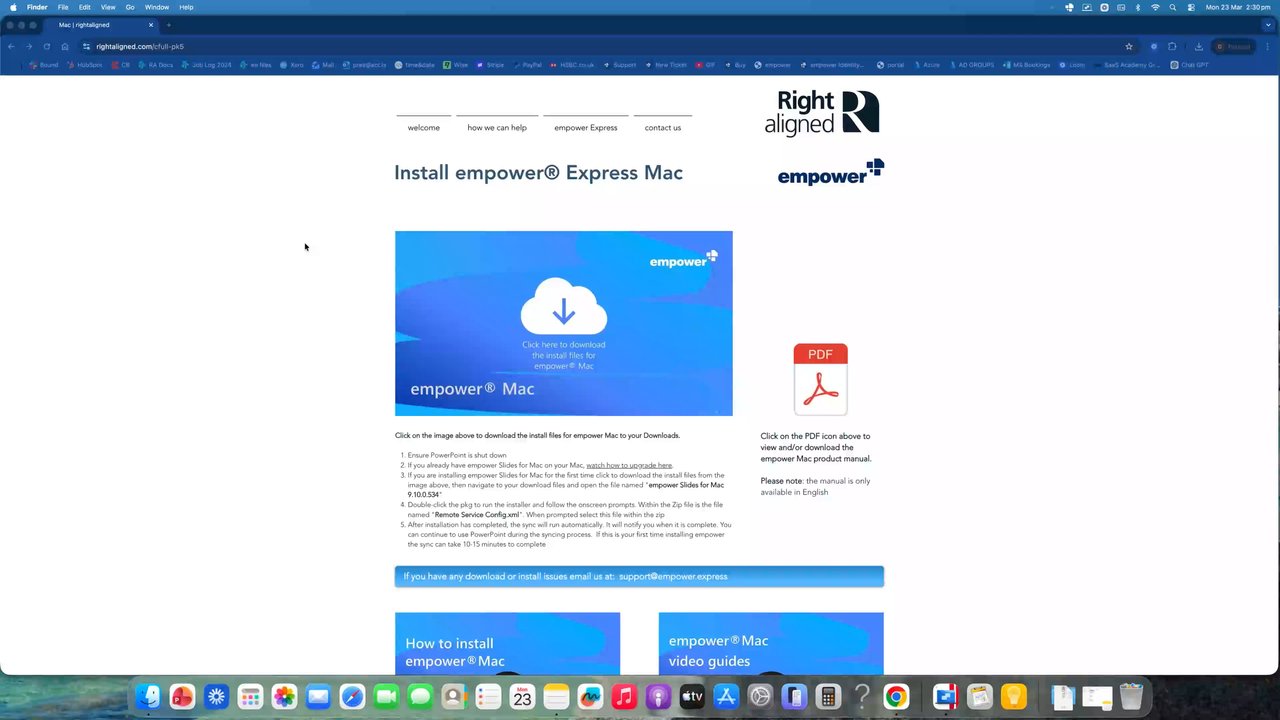1280x720 pixels.
Task: Open the Apple menu
Action: point(11,7)
